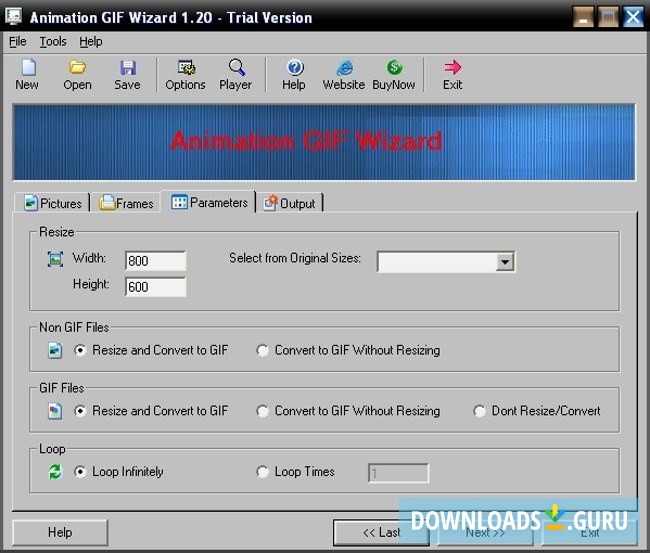
Task: Click the app icon in the title bar
Action: click(x=13, y=17)
